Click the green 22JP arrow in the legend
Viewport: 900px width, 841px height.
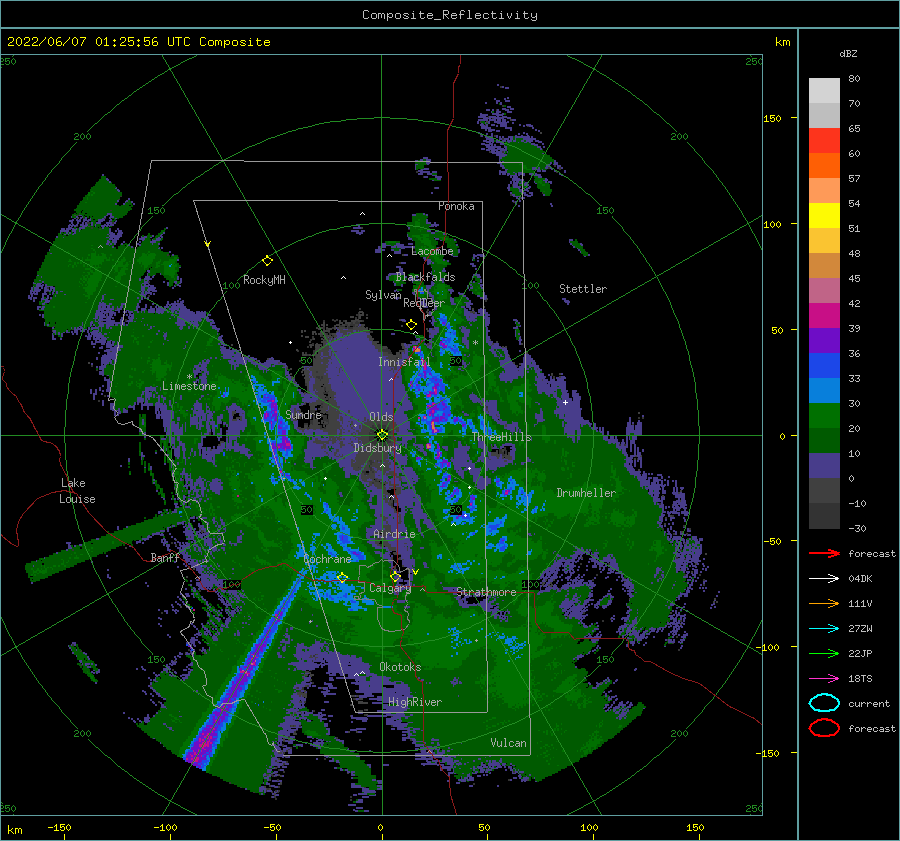(x=824, y=653)
